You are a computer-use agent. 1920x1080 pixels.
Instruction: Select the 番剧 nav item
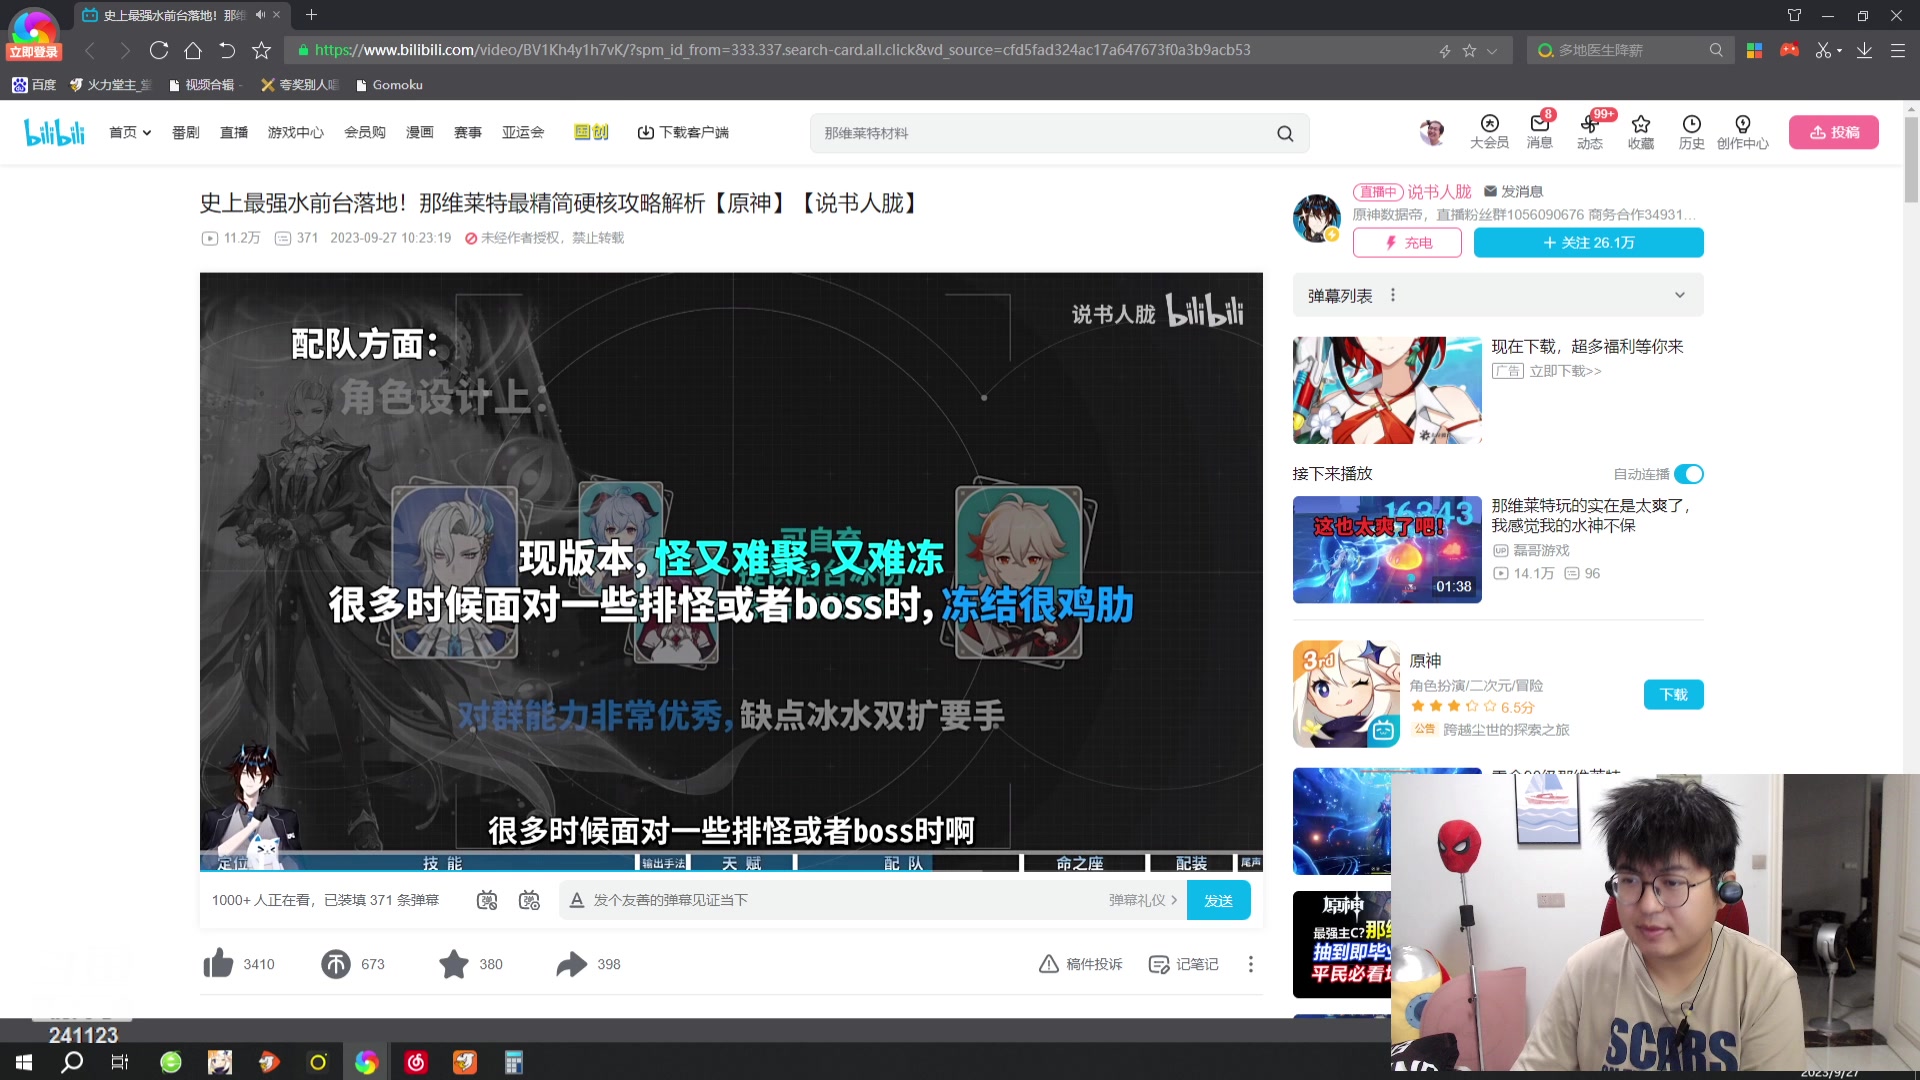point(185,133)
